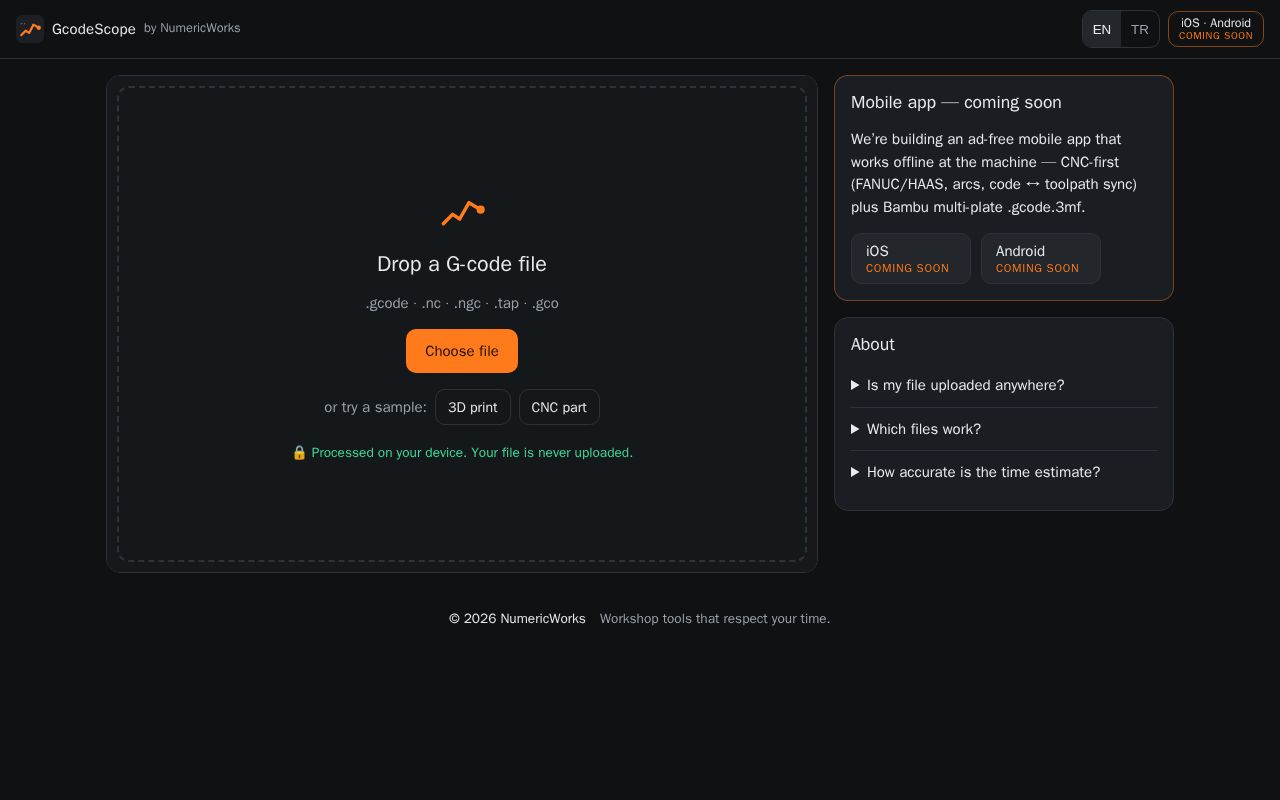
Task: Click the "Mobile app — coming soon" heading
Action: [x=956, y=102]
